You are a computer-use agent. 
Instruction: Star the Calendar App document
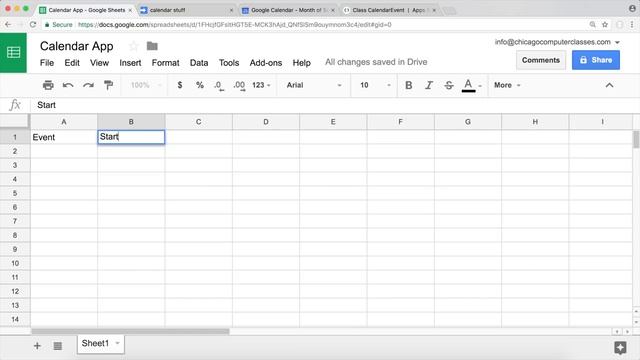pyautogui.click(x=133, y=46)
